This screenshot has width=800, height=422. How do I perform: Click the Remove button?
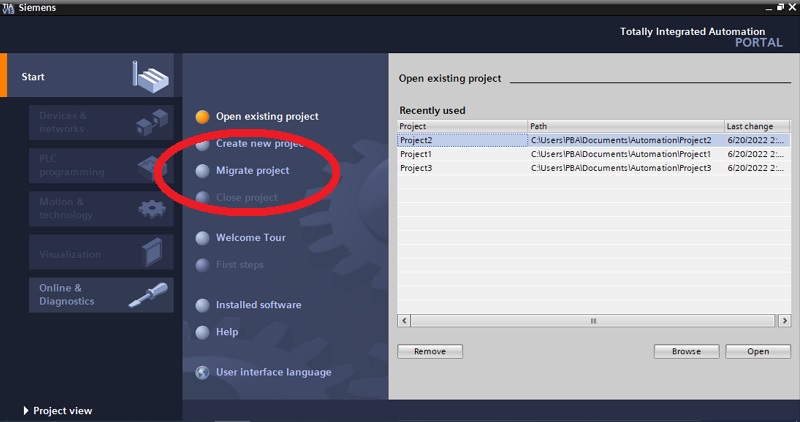pyautogui.click(x=430, y=351)
